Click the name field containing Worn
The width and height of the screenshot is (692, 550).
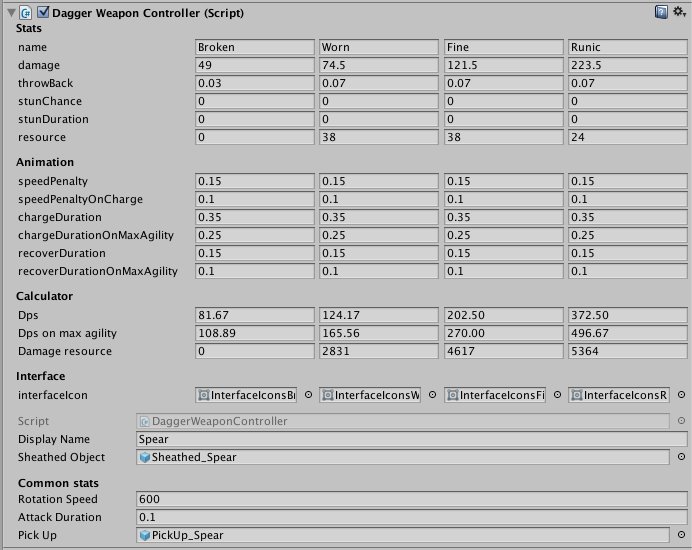pyautogui.click(x=379, y=47)
